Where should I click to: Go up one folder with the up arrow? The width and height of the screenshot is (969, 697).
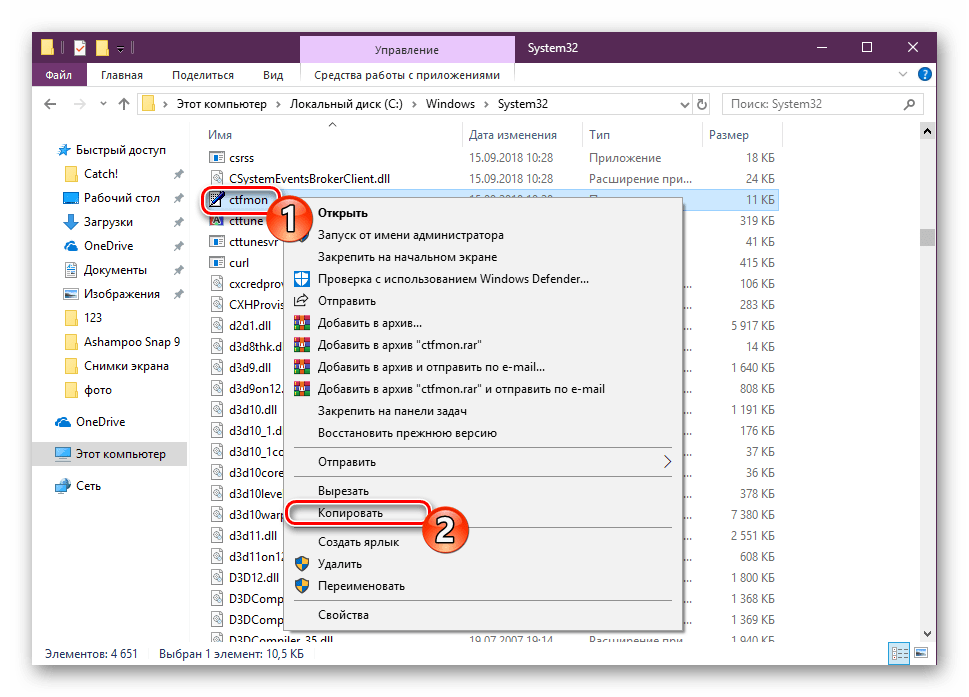pos(124,104)
